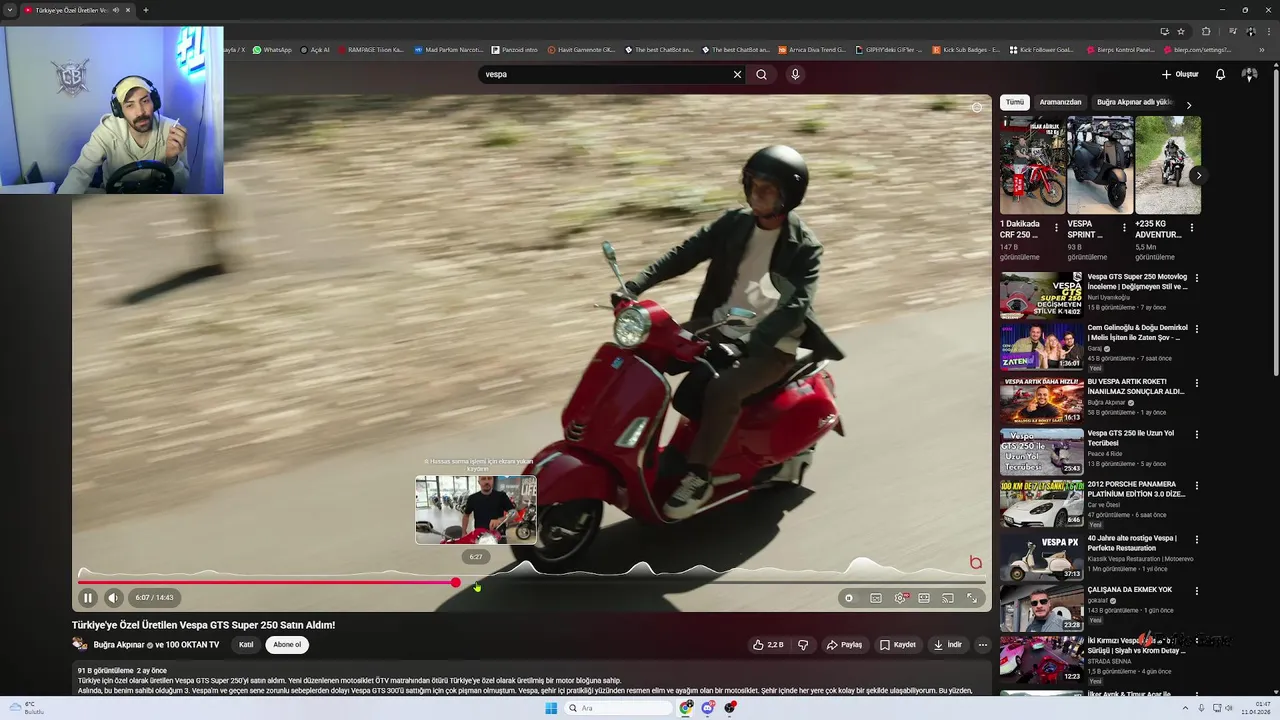Click taskbar Ara search box
This screenshot has width=1280, height=720.
(x=618, y=708)
